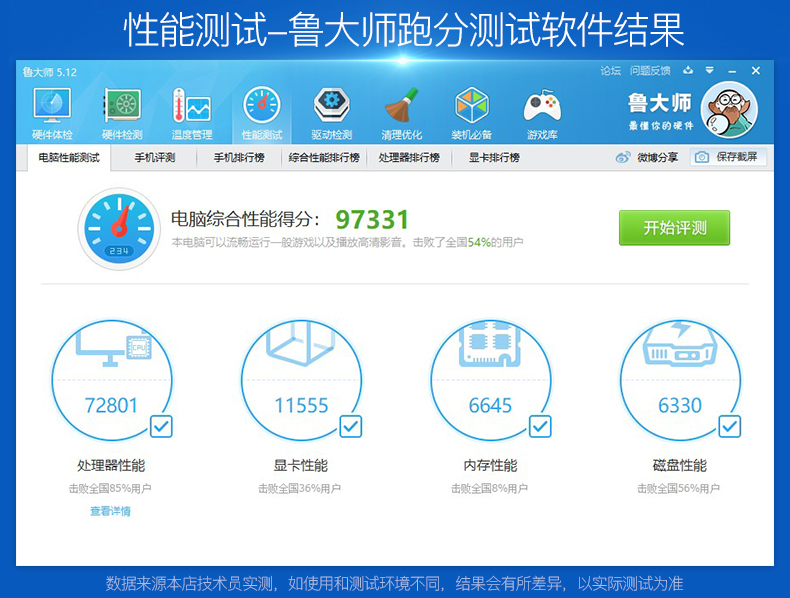Click the 内存性能 memory chip graphic
Image resolution: width=790 pixels, height=598 pixels.
coord(490,344)
